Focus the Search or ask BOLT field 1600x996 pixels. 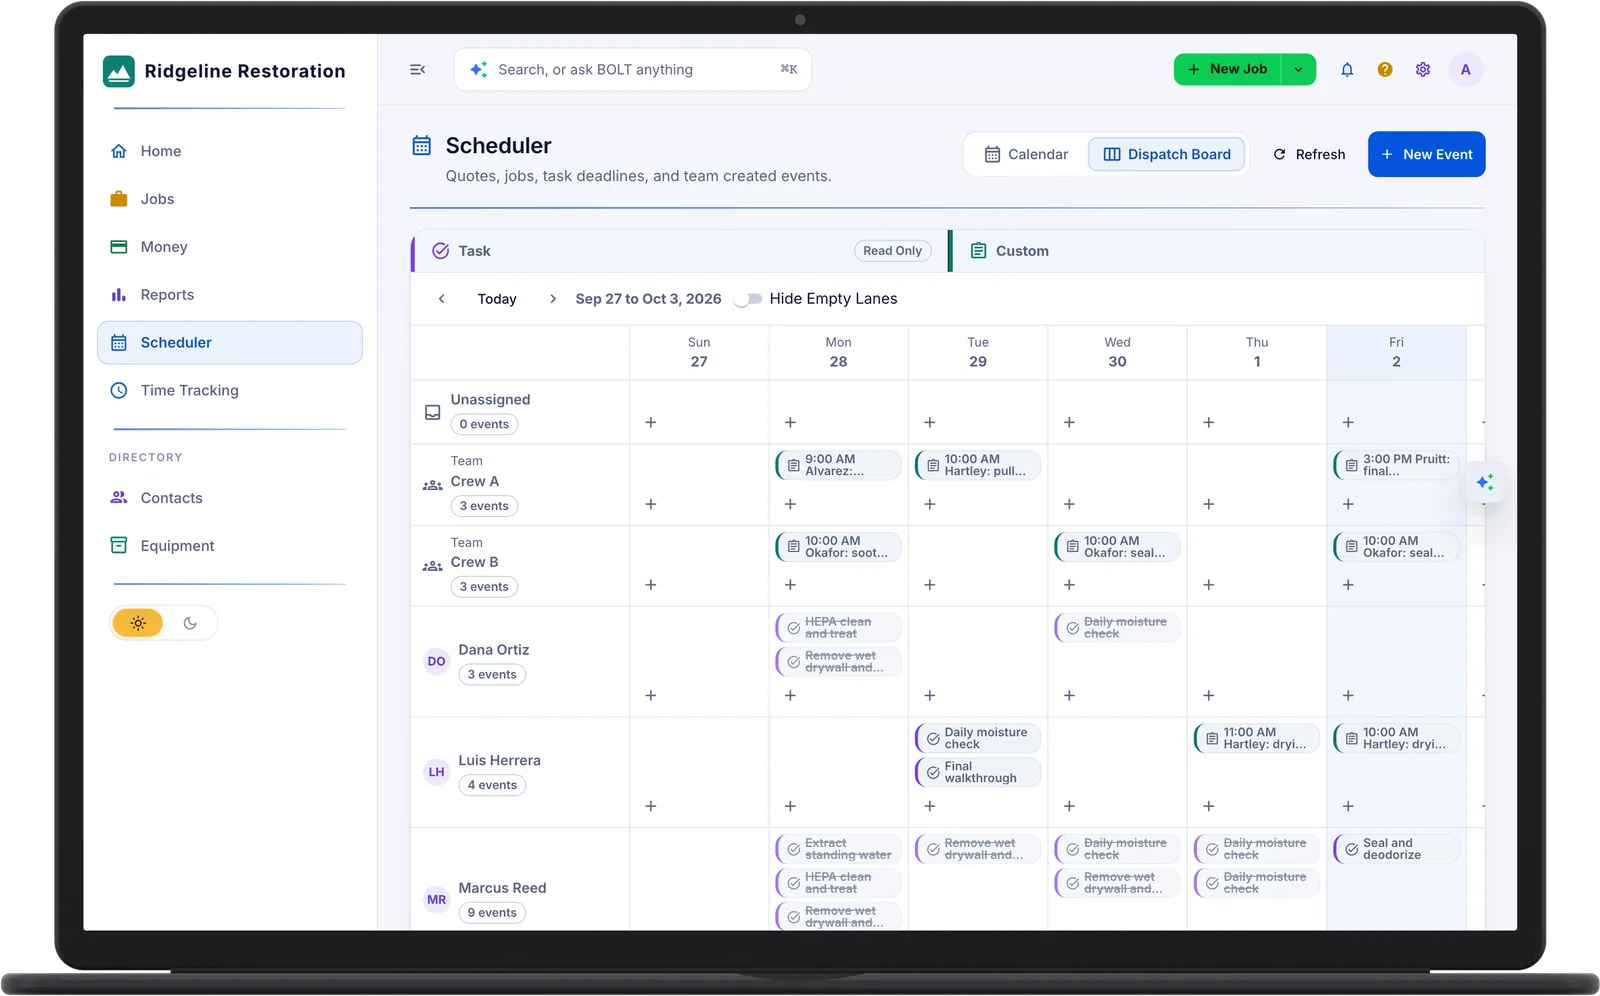tap(633, 69)
